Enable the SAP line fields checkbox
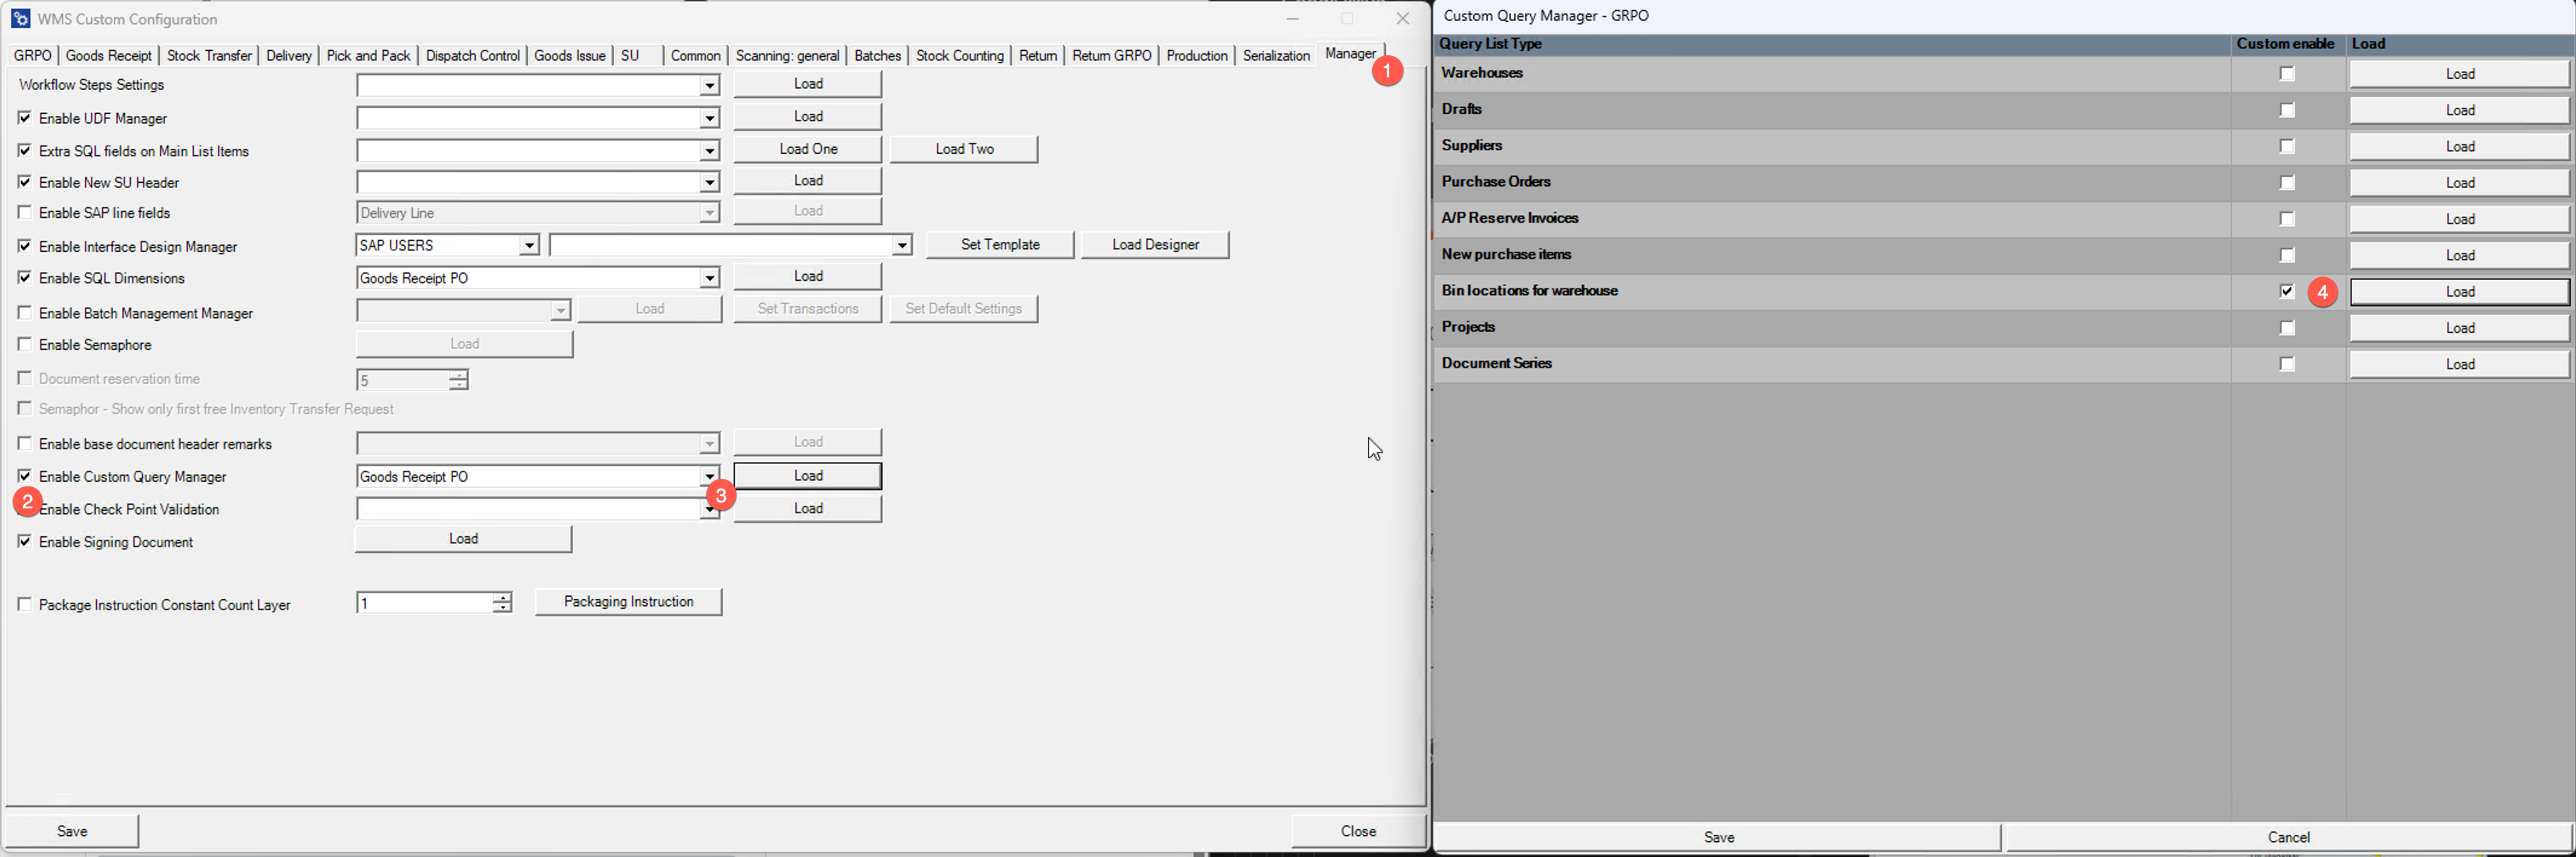This screenshot has width=2576, height=857. click(x=25, y=212)
